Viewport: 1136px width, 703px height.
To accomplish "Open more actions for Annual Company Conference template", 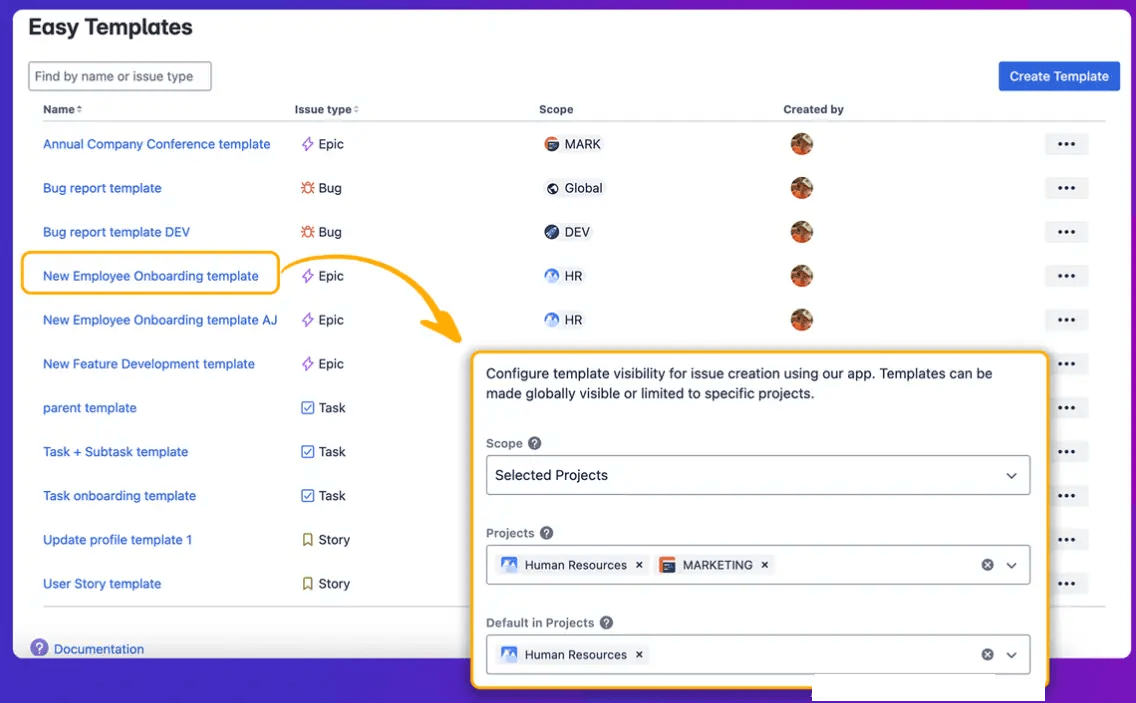I will pyautogui.click(x=1066, y=144).
